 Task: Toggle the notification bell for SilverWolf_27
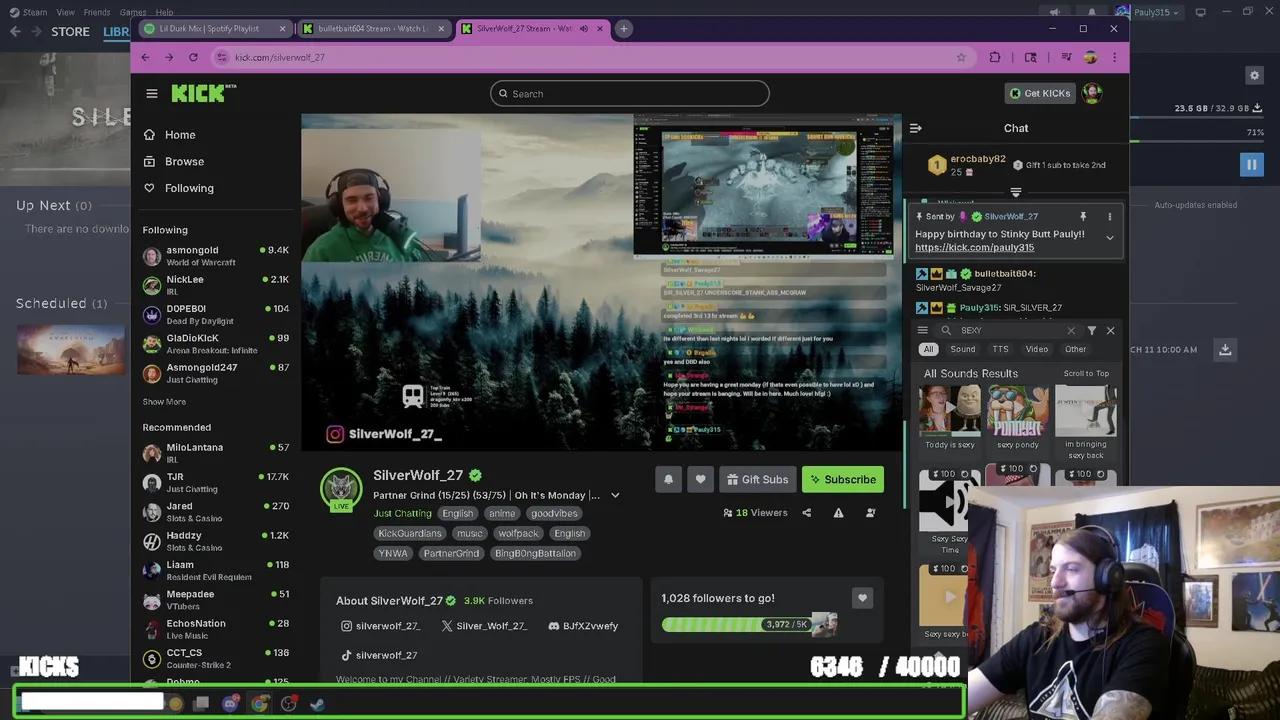pos(669,480)
